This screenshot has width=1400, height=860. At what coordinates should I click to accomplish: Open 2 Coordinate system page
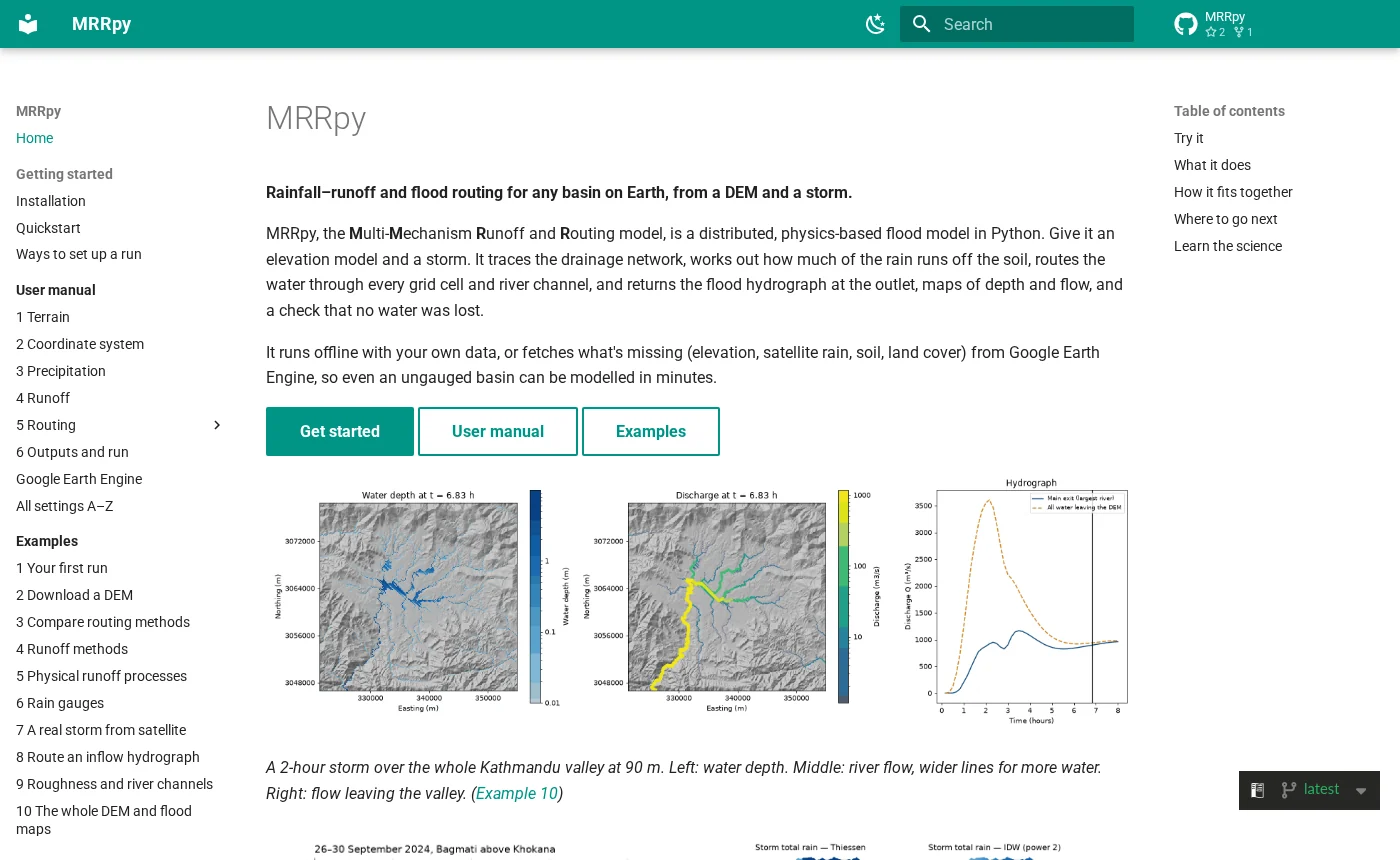point(80,344)
